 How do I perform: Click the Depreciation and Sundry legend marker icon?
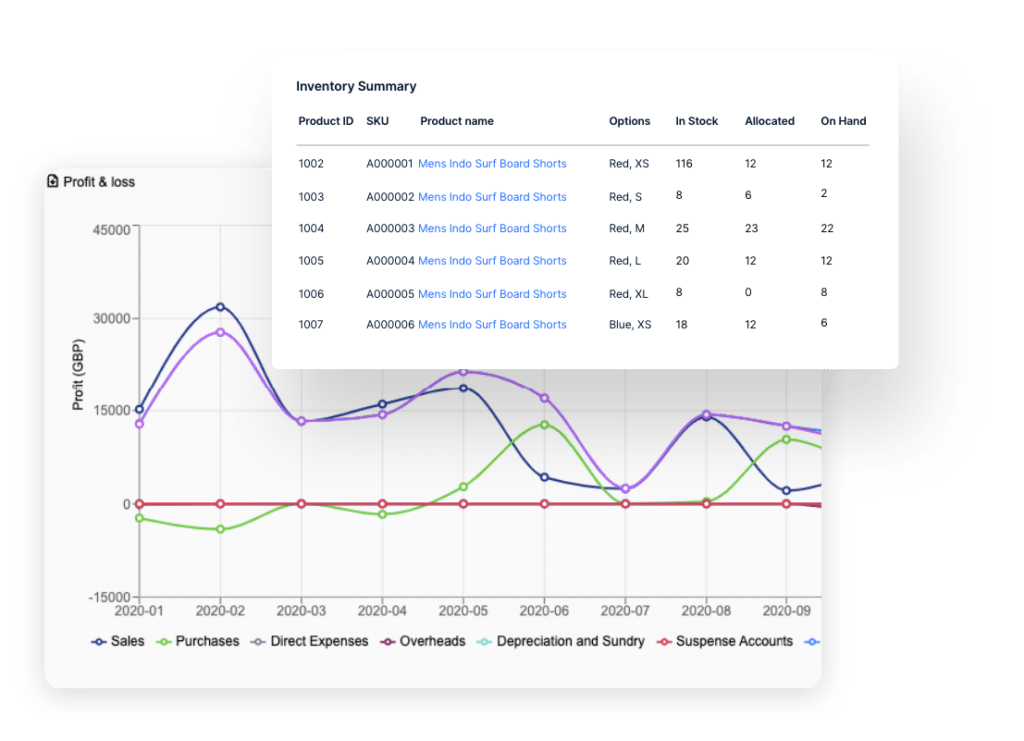click(484, 641)
